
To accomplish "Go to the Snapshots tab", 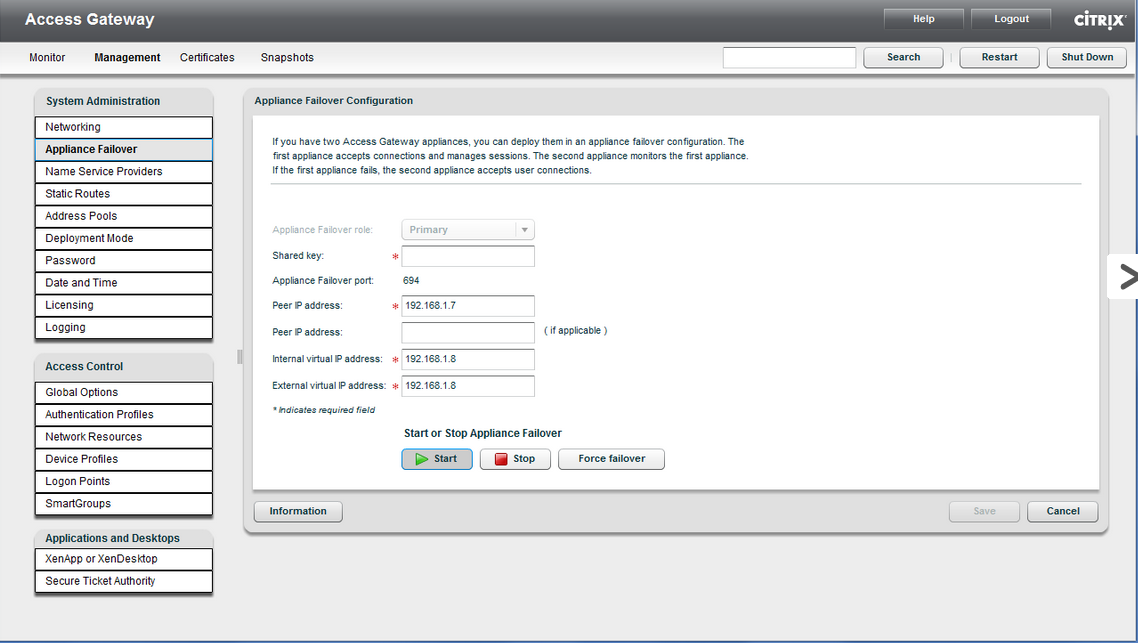I will pos(287,58).
